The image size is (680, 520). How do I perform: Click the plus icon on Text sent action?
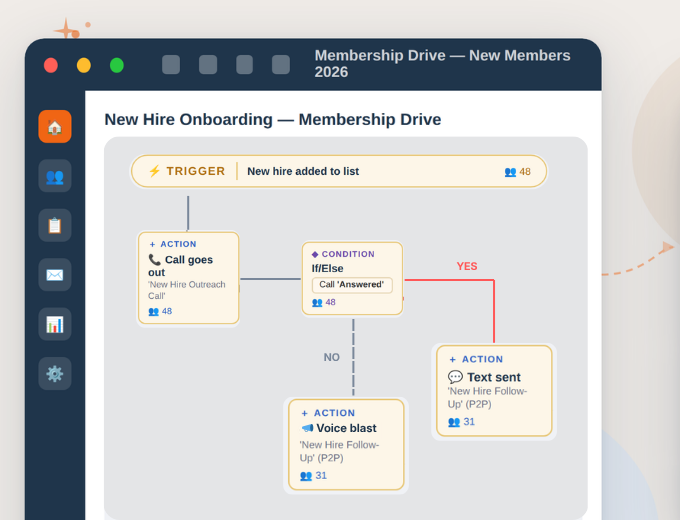coord(452,359)
